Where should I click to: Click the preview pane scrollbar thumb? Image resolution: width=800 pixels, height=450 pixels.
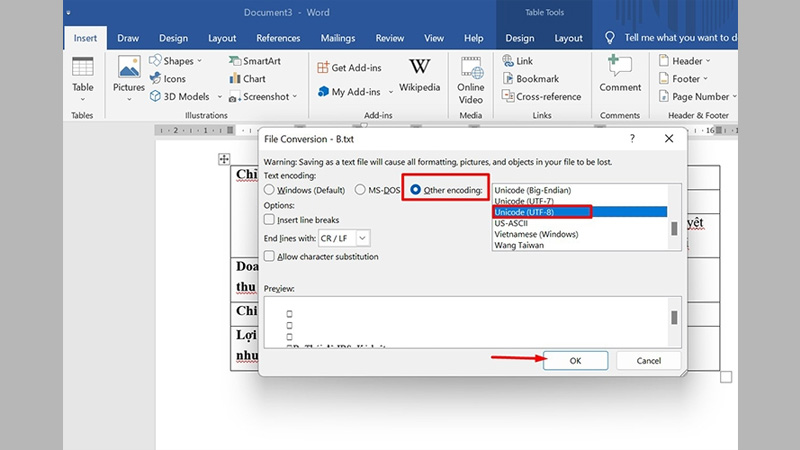(674, 317)
